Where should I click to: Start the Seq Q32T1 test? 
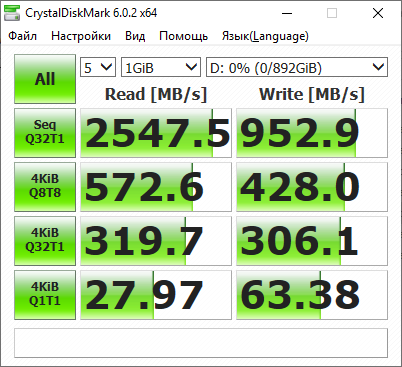coord(45,133)
